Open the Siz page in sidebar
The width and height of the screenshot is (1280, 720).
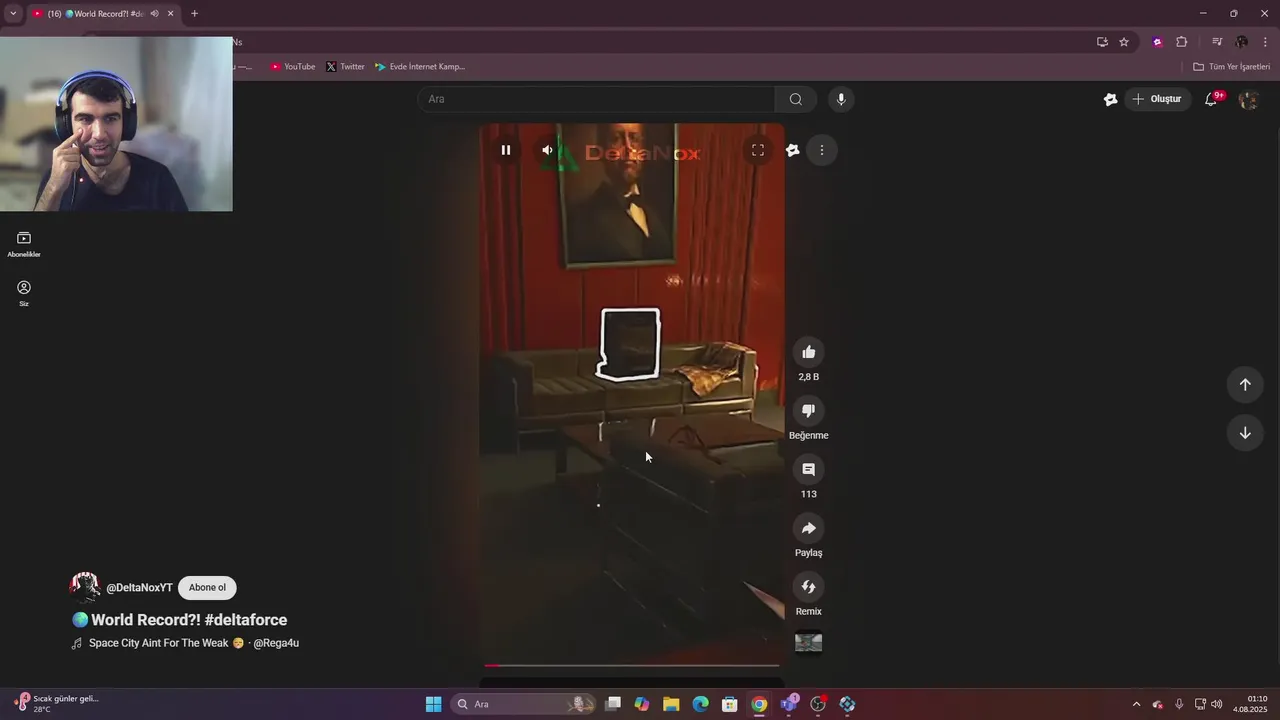point(24,293)
